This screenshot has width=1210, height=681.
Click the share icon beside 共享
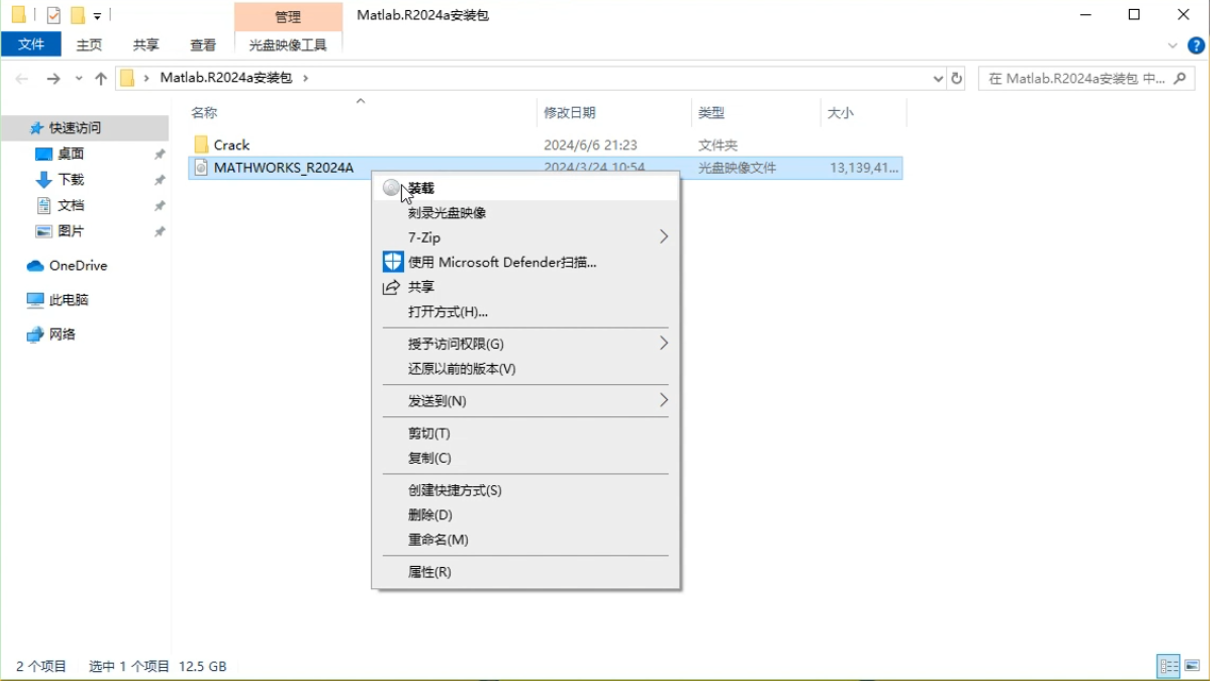392,287
